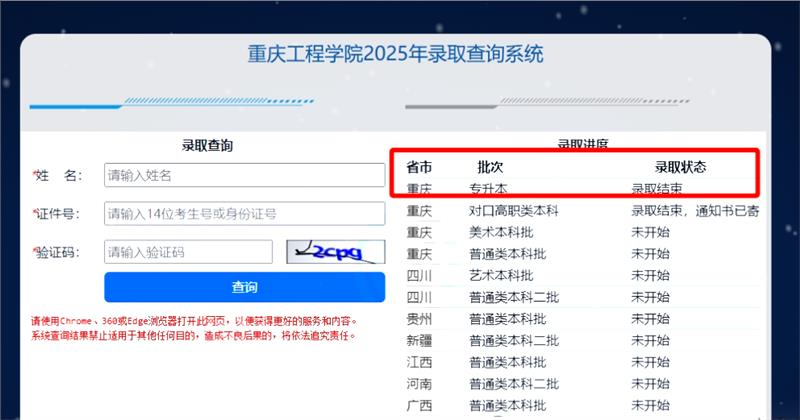Refresh the 2cpg captcha image
Image resolution: width=800 pixels, height=420 pixels.
[336, 252]
